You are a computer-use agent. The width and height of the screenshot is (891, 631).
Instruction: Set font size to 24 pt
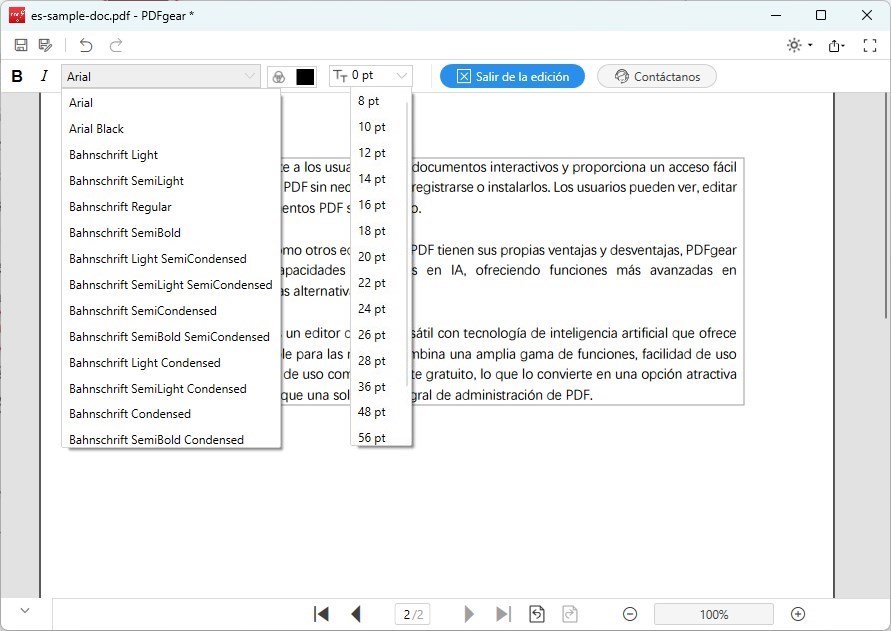point(378,309)
